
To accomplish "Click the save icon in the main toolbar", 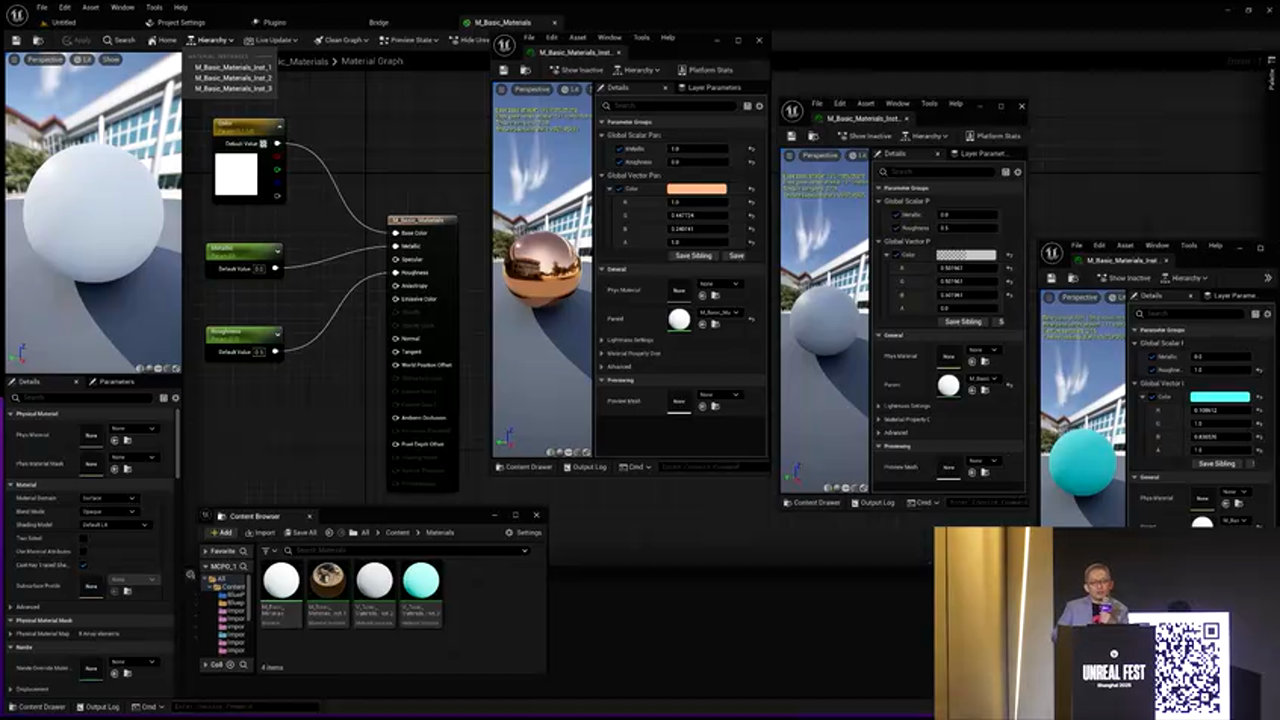I will [16, 40].
